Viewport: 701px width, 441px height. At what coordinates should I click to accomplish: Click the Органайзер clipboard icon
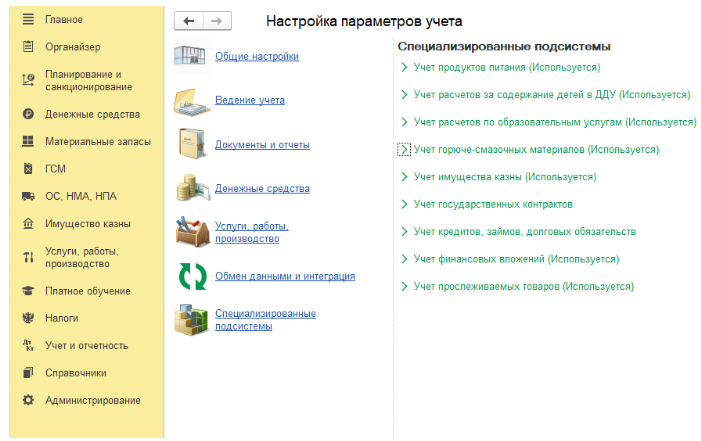28,47
